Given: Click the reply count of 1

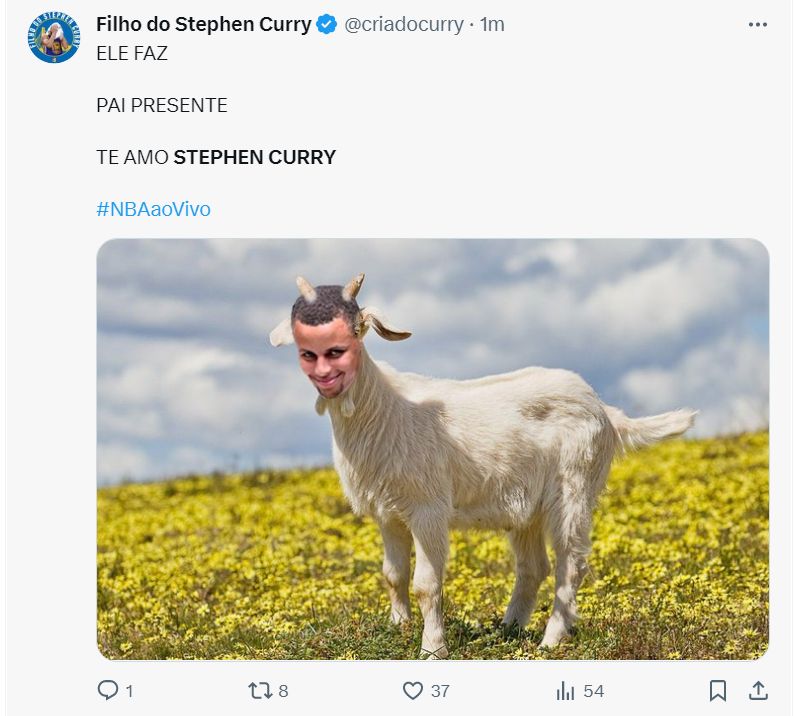Looking at the screenshot, I should (x=130, y=691).
